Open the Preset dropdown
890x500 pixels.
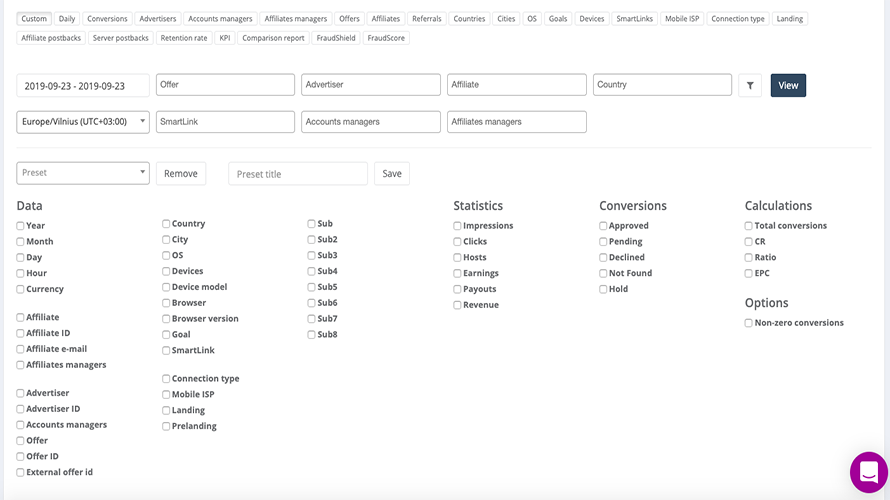click(x=83, y=173)
